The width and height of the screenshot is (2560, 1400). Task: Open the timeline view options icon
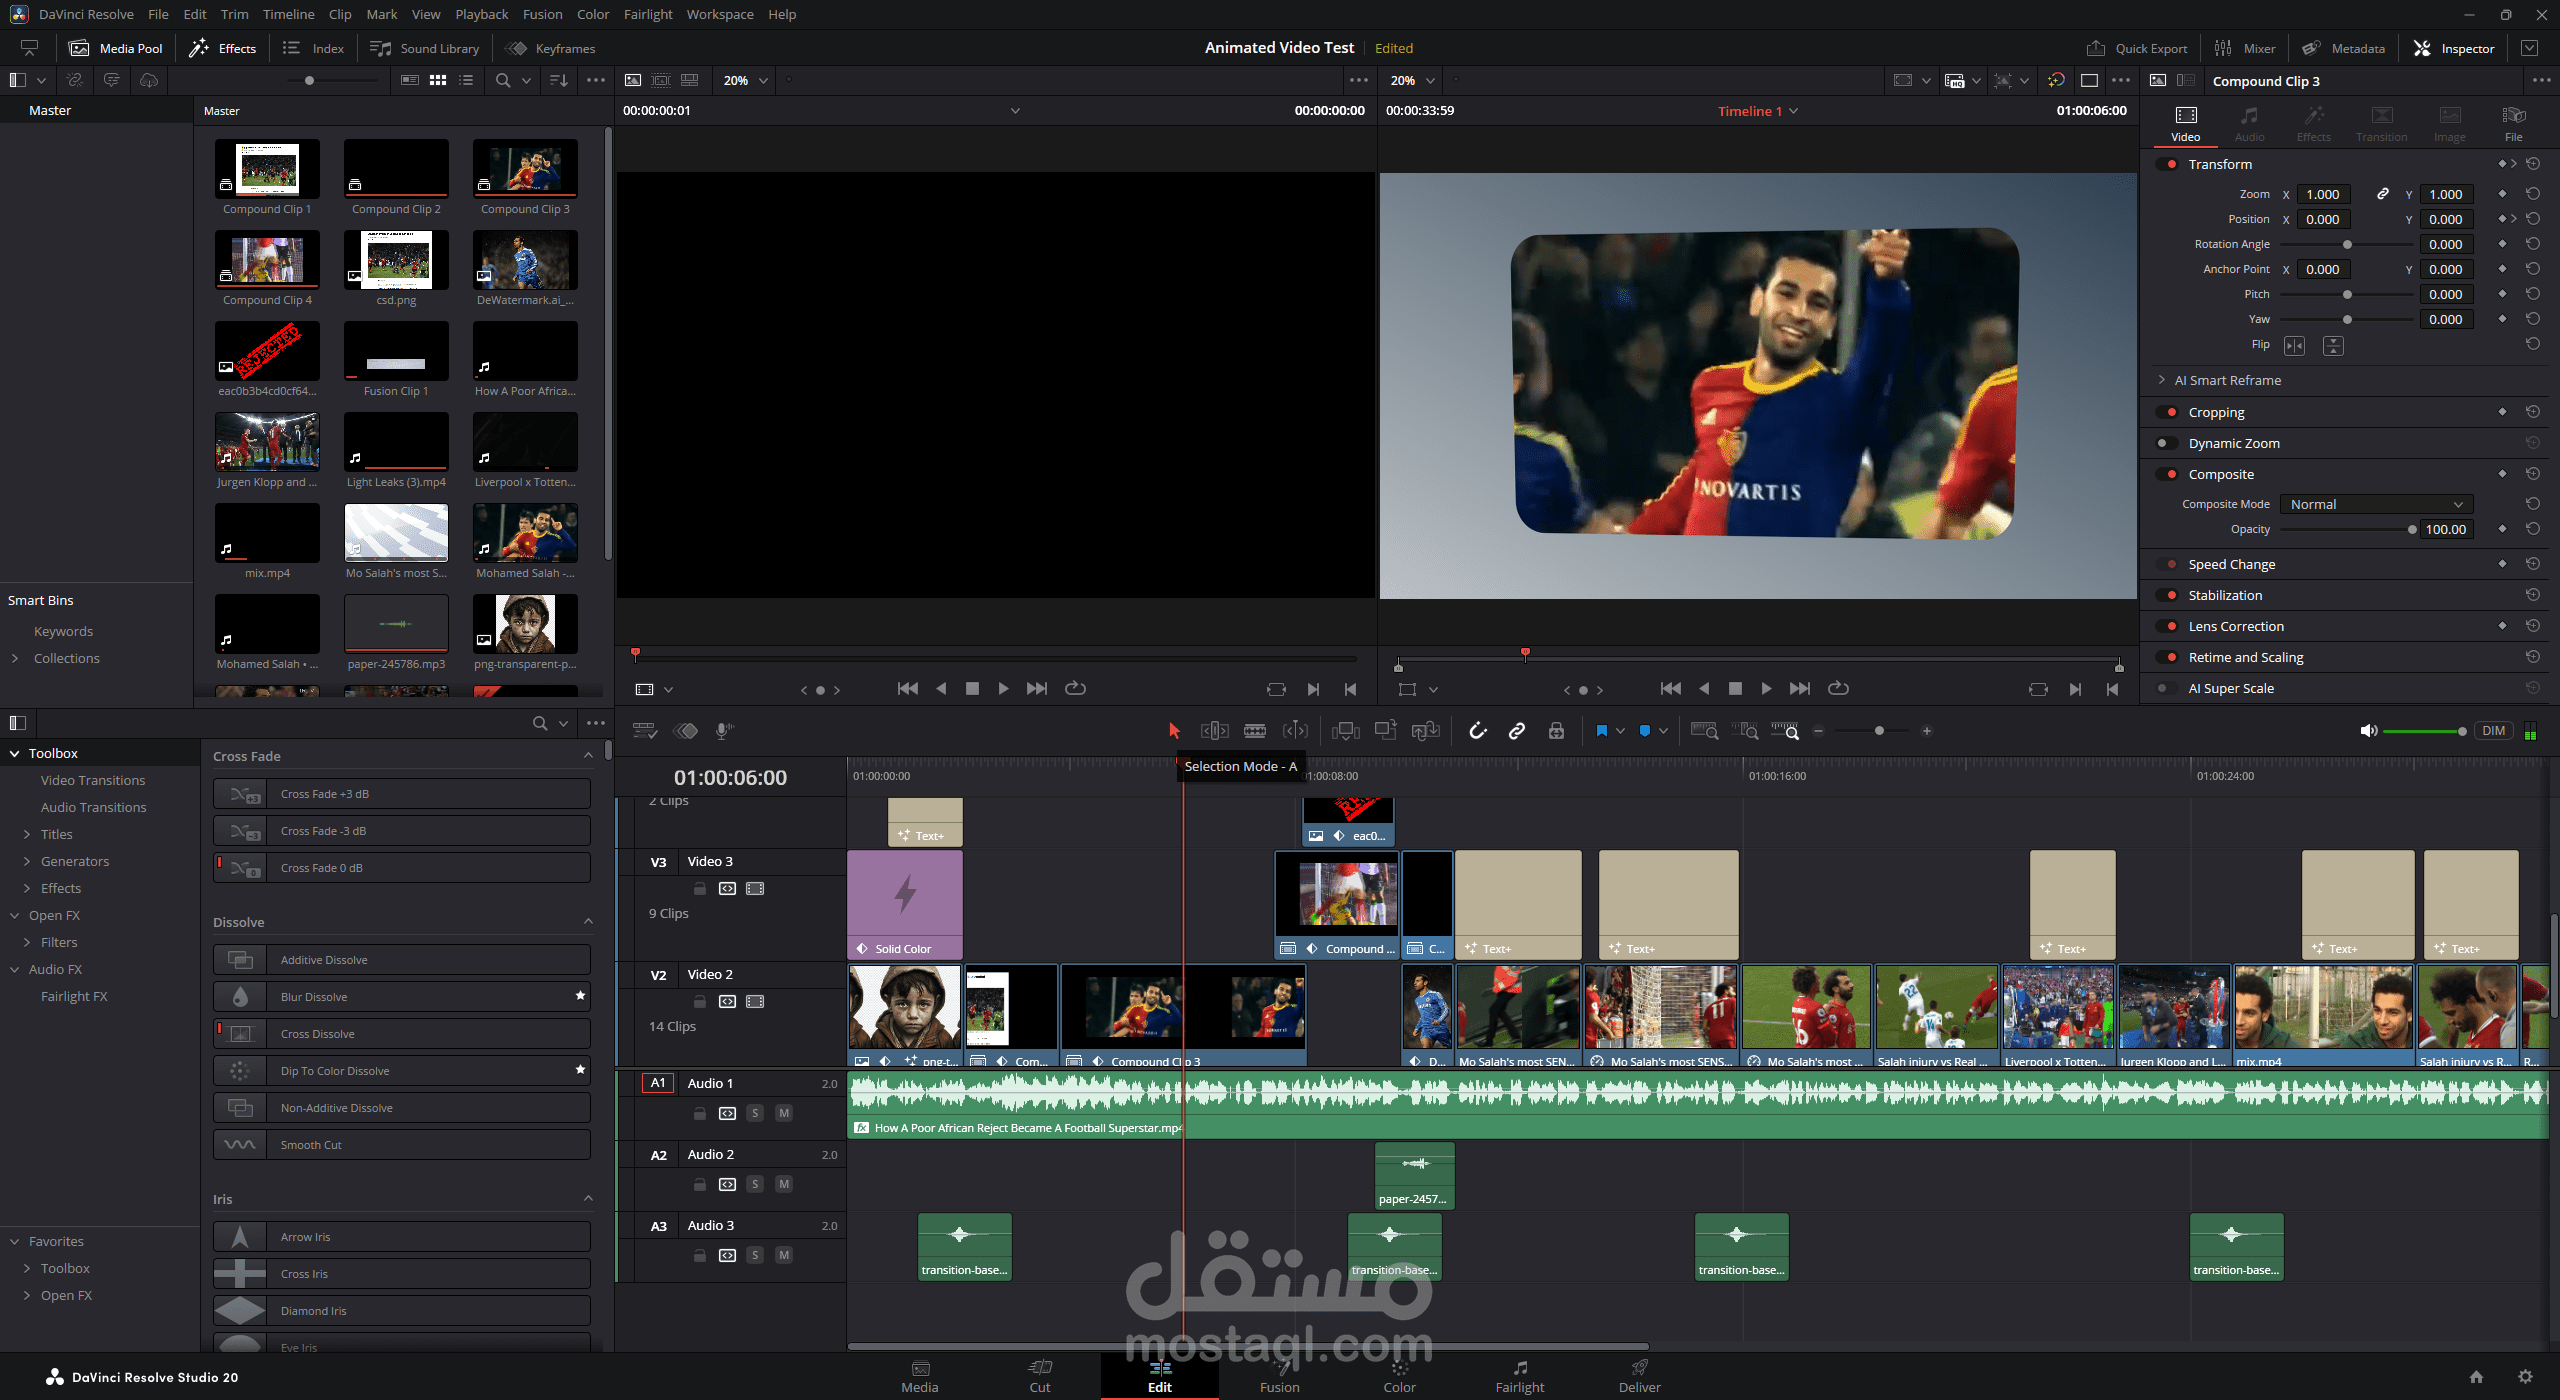pos(645,731)
